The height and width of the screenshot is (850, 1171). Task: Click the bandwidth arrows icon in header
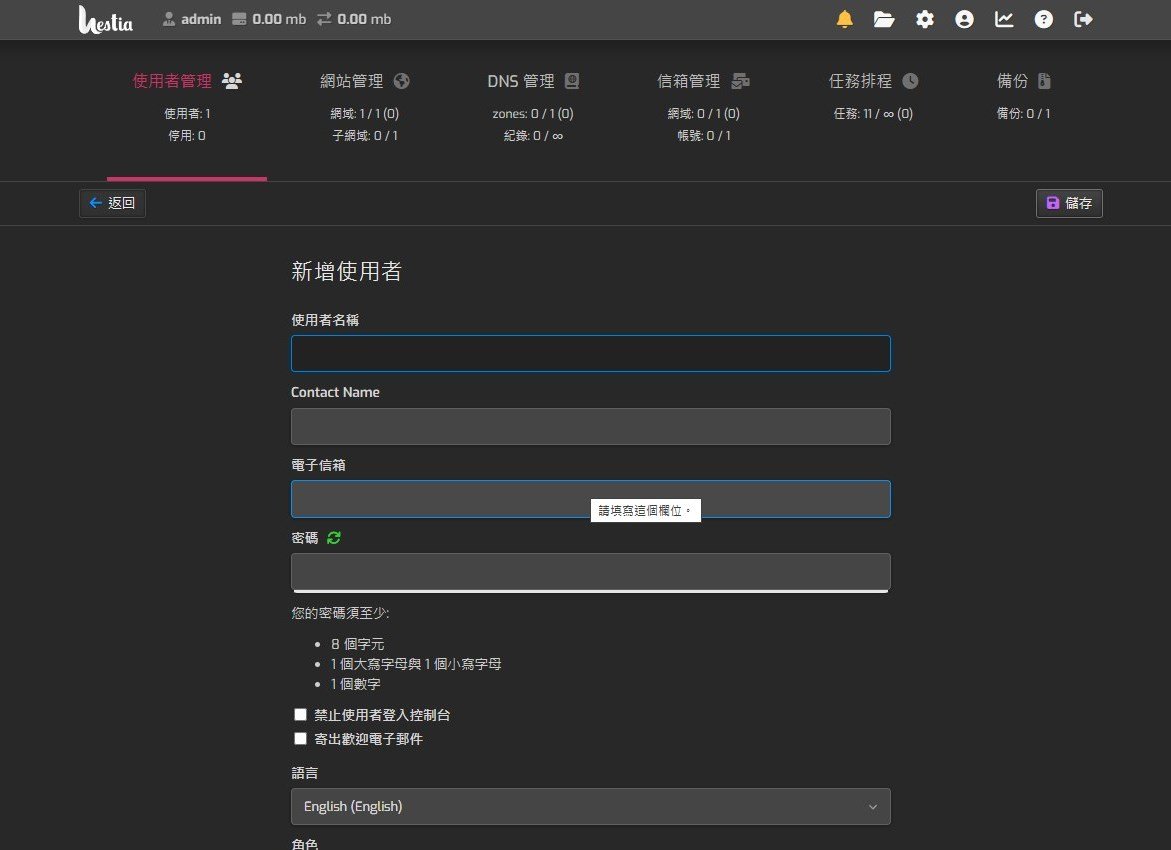point(323,19)
